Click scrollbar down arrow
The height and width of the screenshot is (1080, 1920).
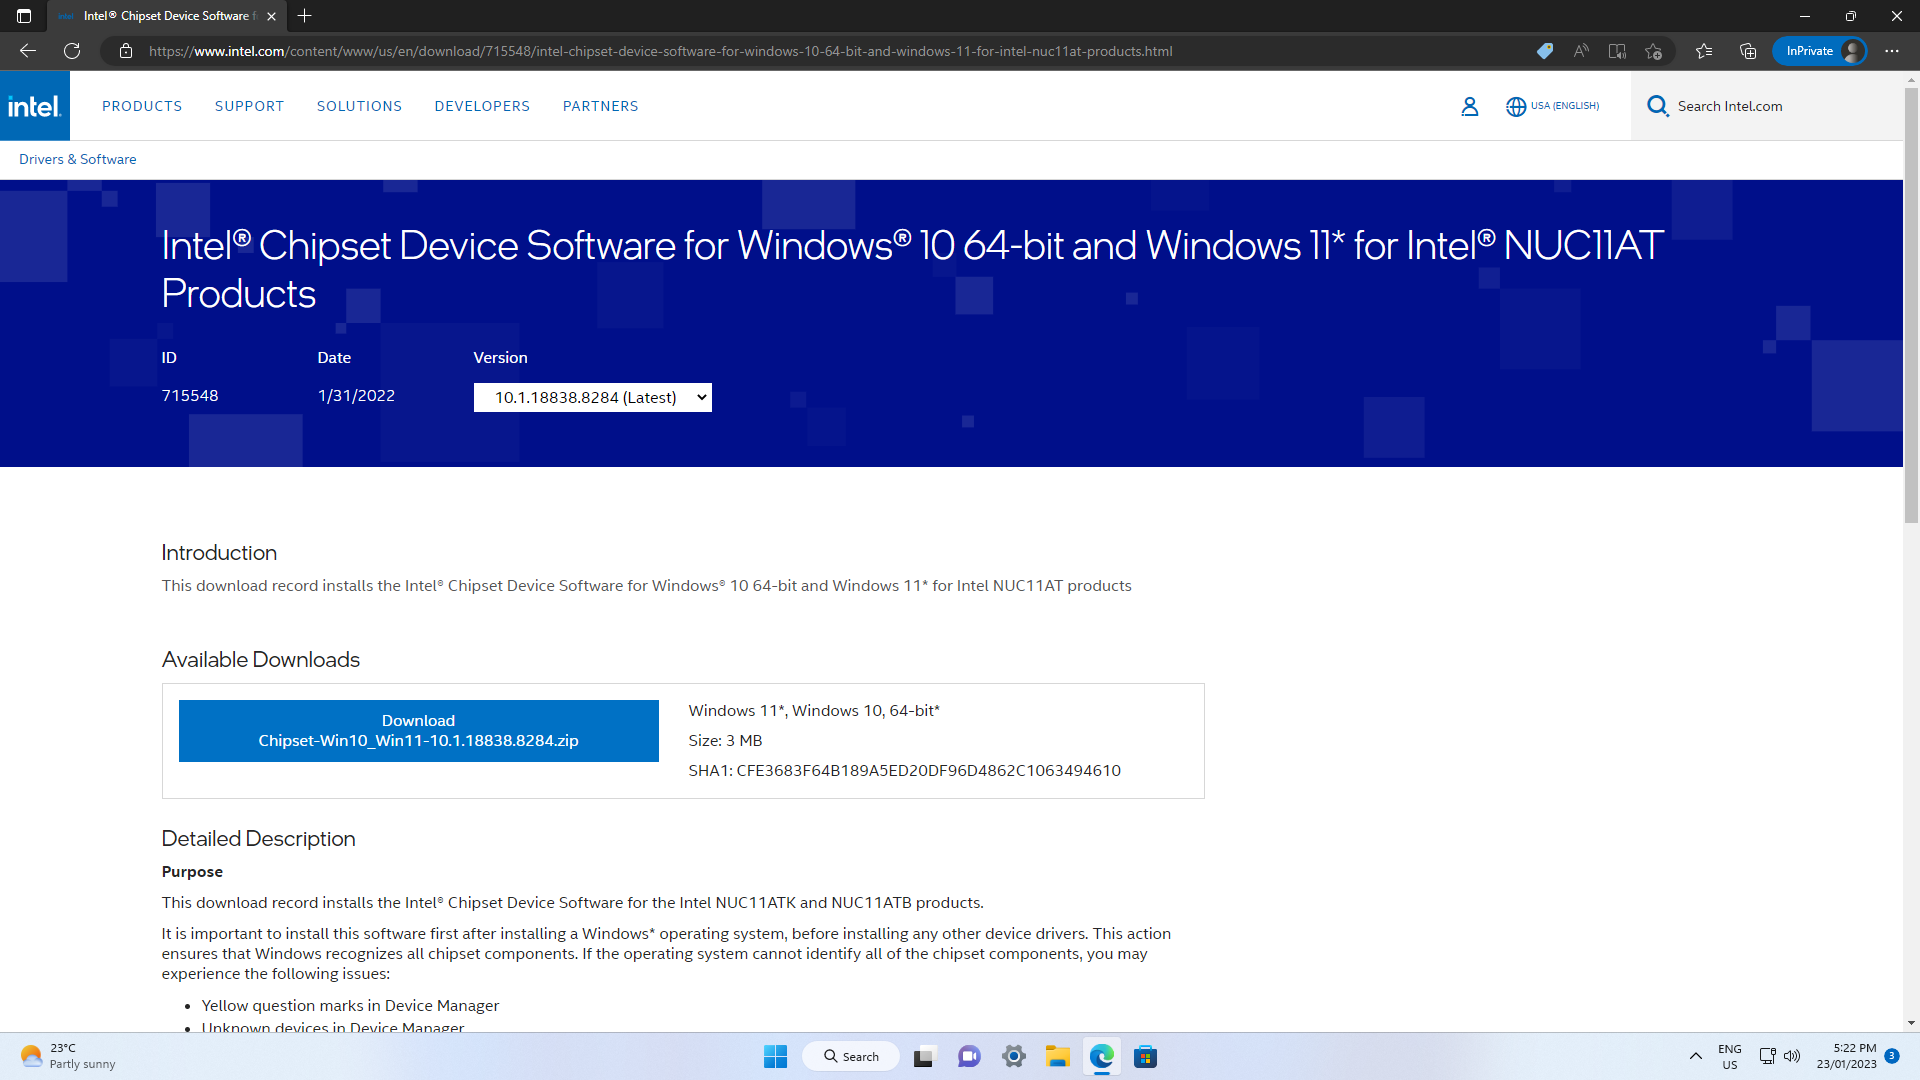coord(1911,1023)
